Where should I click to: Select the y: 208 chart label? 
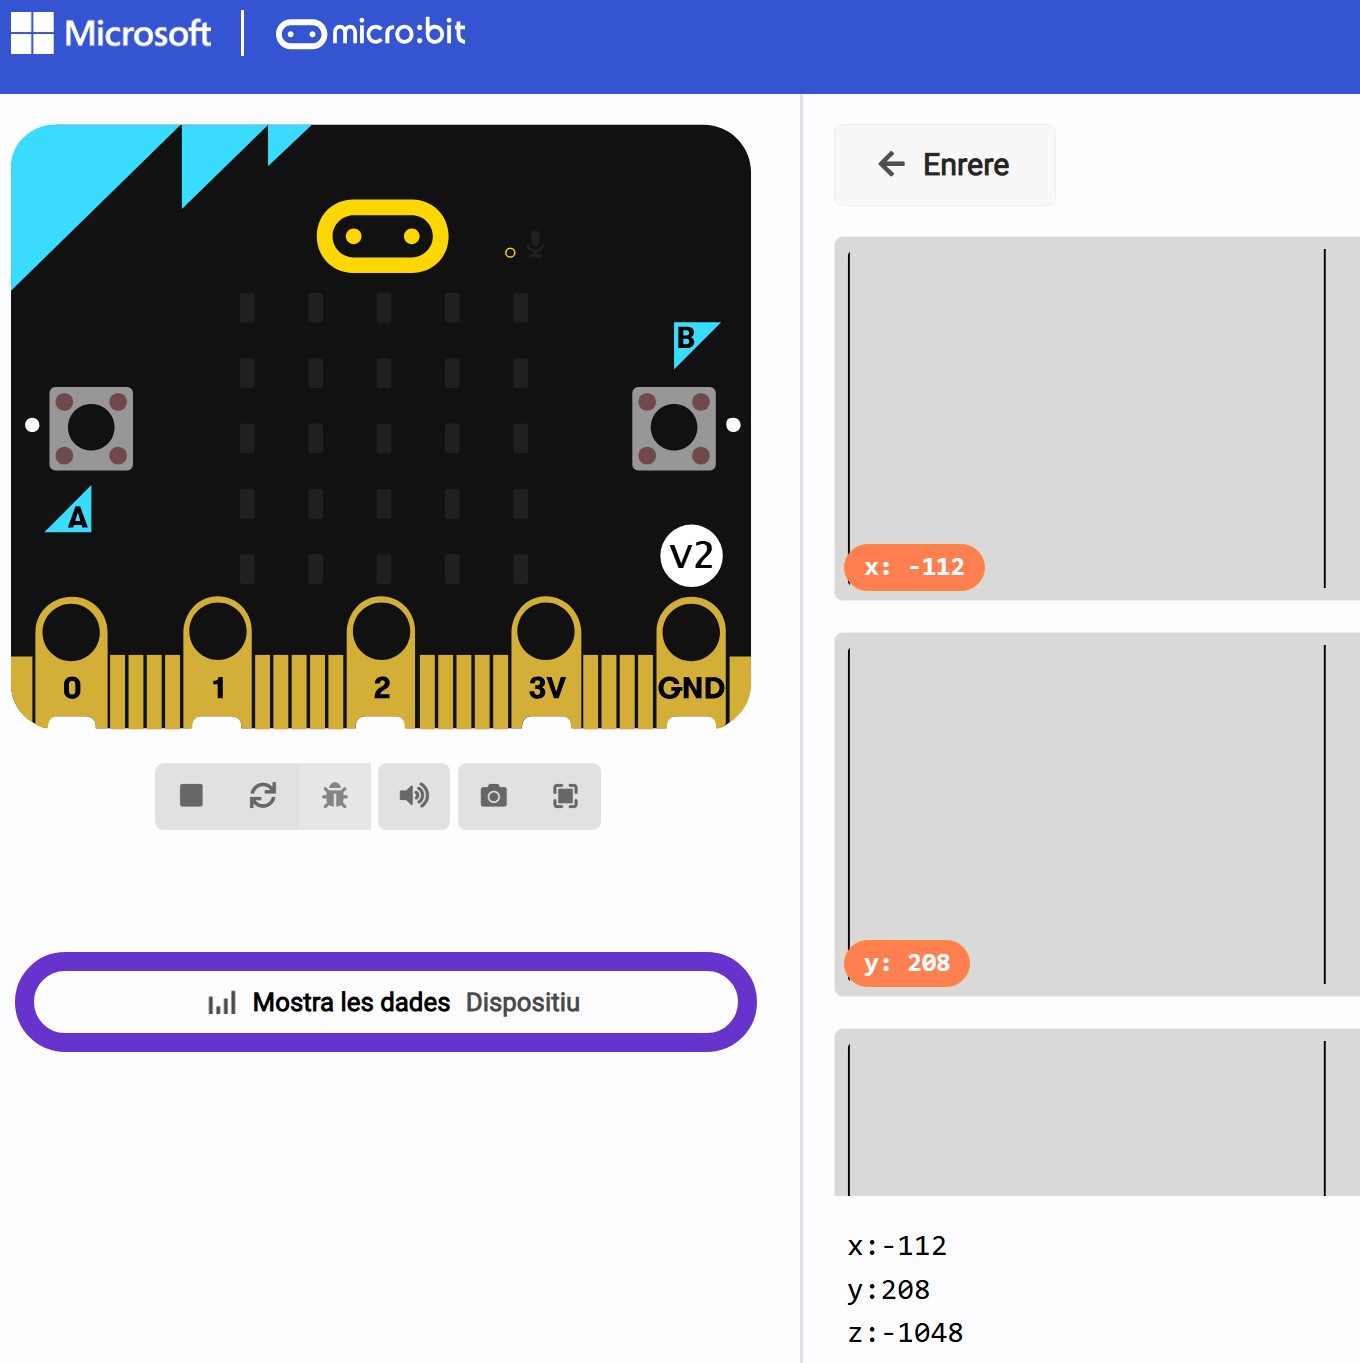[x=906, y=963]
